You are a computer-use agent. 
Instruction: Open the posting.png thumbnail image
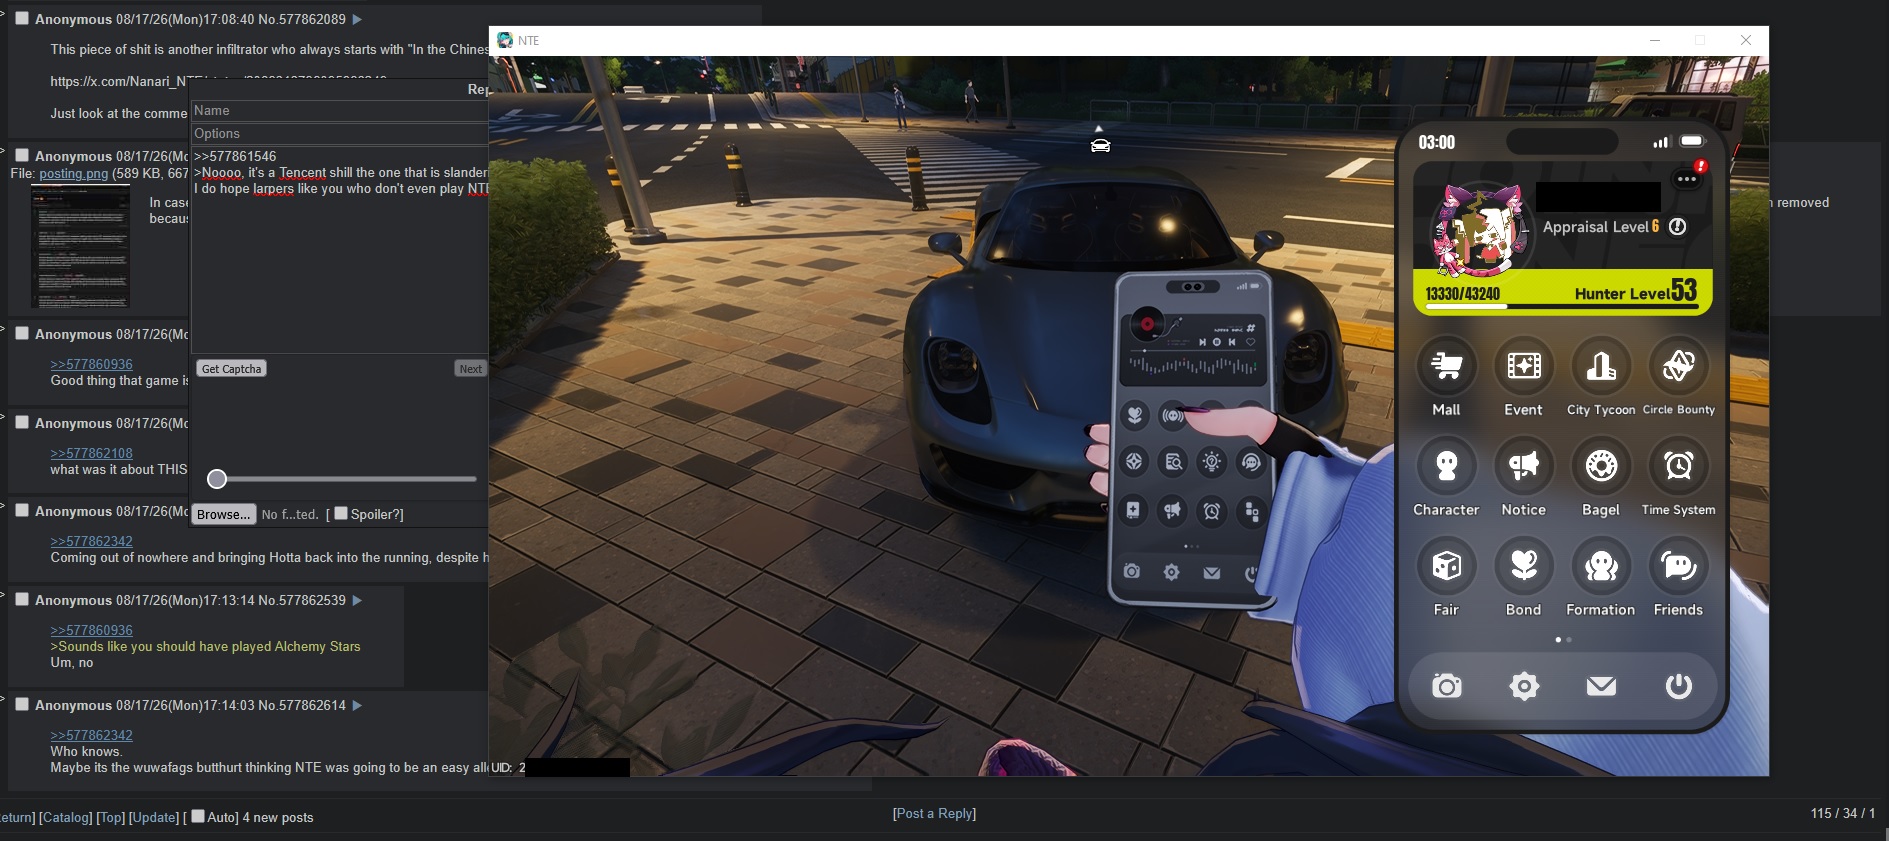tap(80, 247)
